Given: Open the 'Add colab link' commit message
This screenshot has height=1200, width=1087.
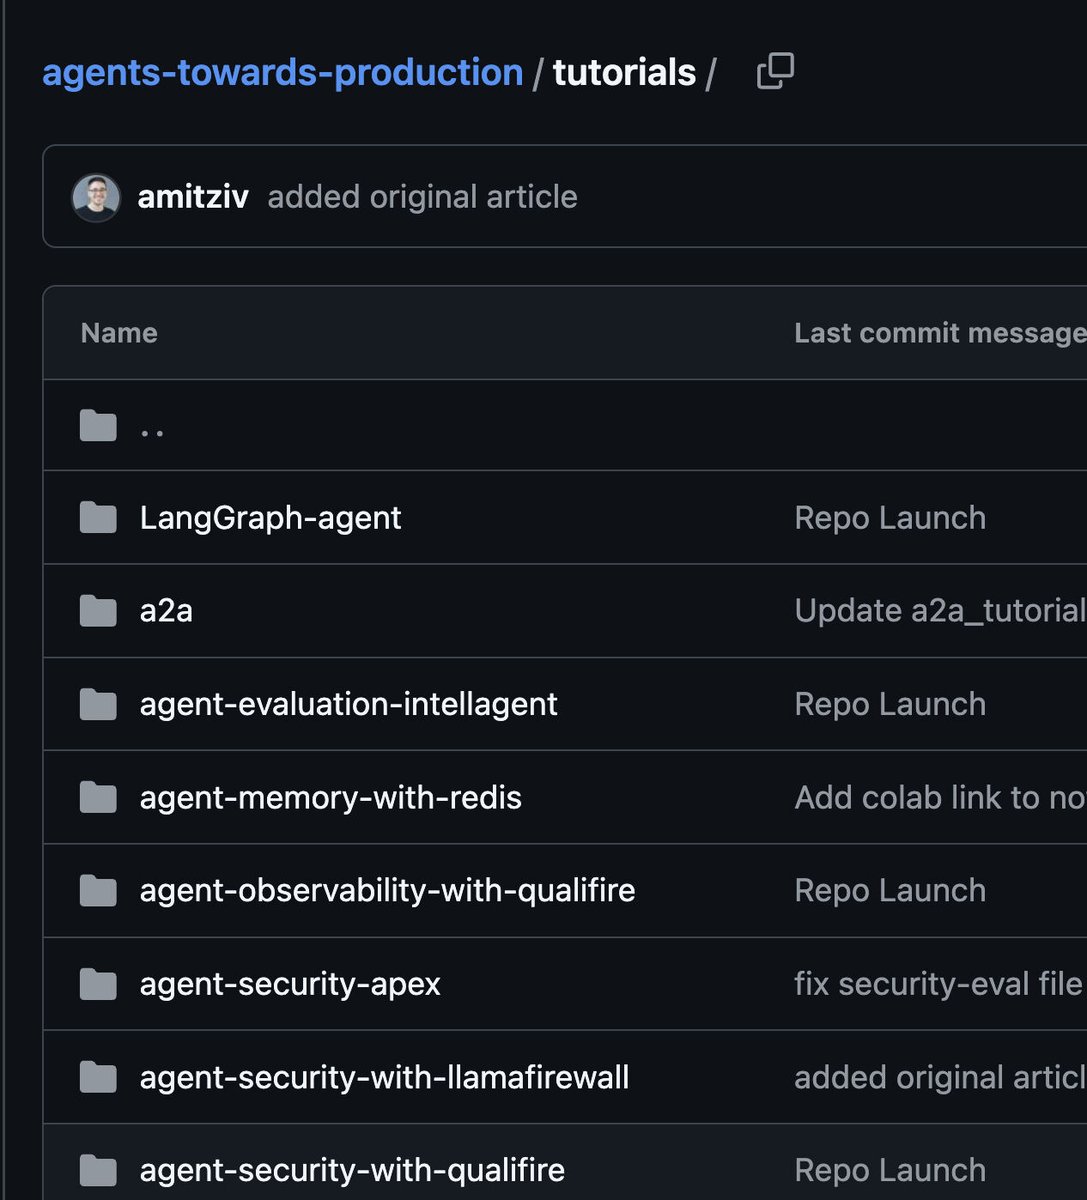Looking at the screenshot, I should click(x=940, y=798).
